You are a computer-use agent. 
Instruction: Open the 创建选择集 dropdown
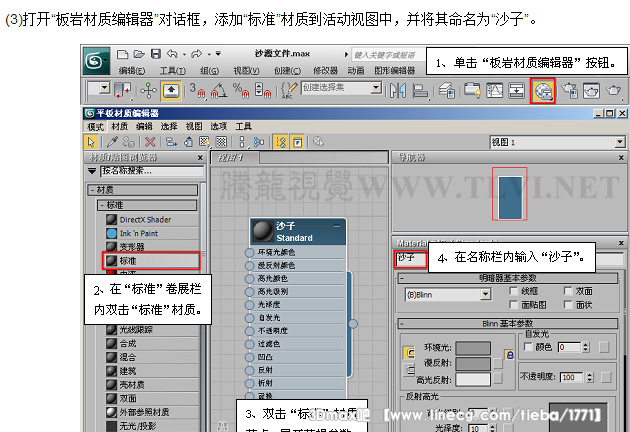coord(376,87)
